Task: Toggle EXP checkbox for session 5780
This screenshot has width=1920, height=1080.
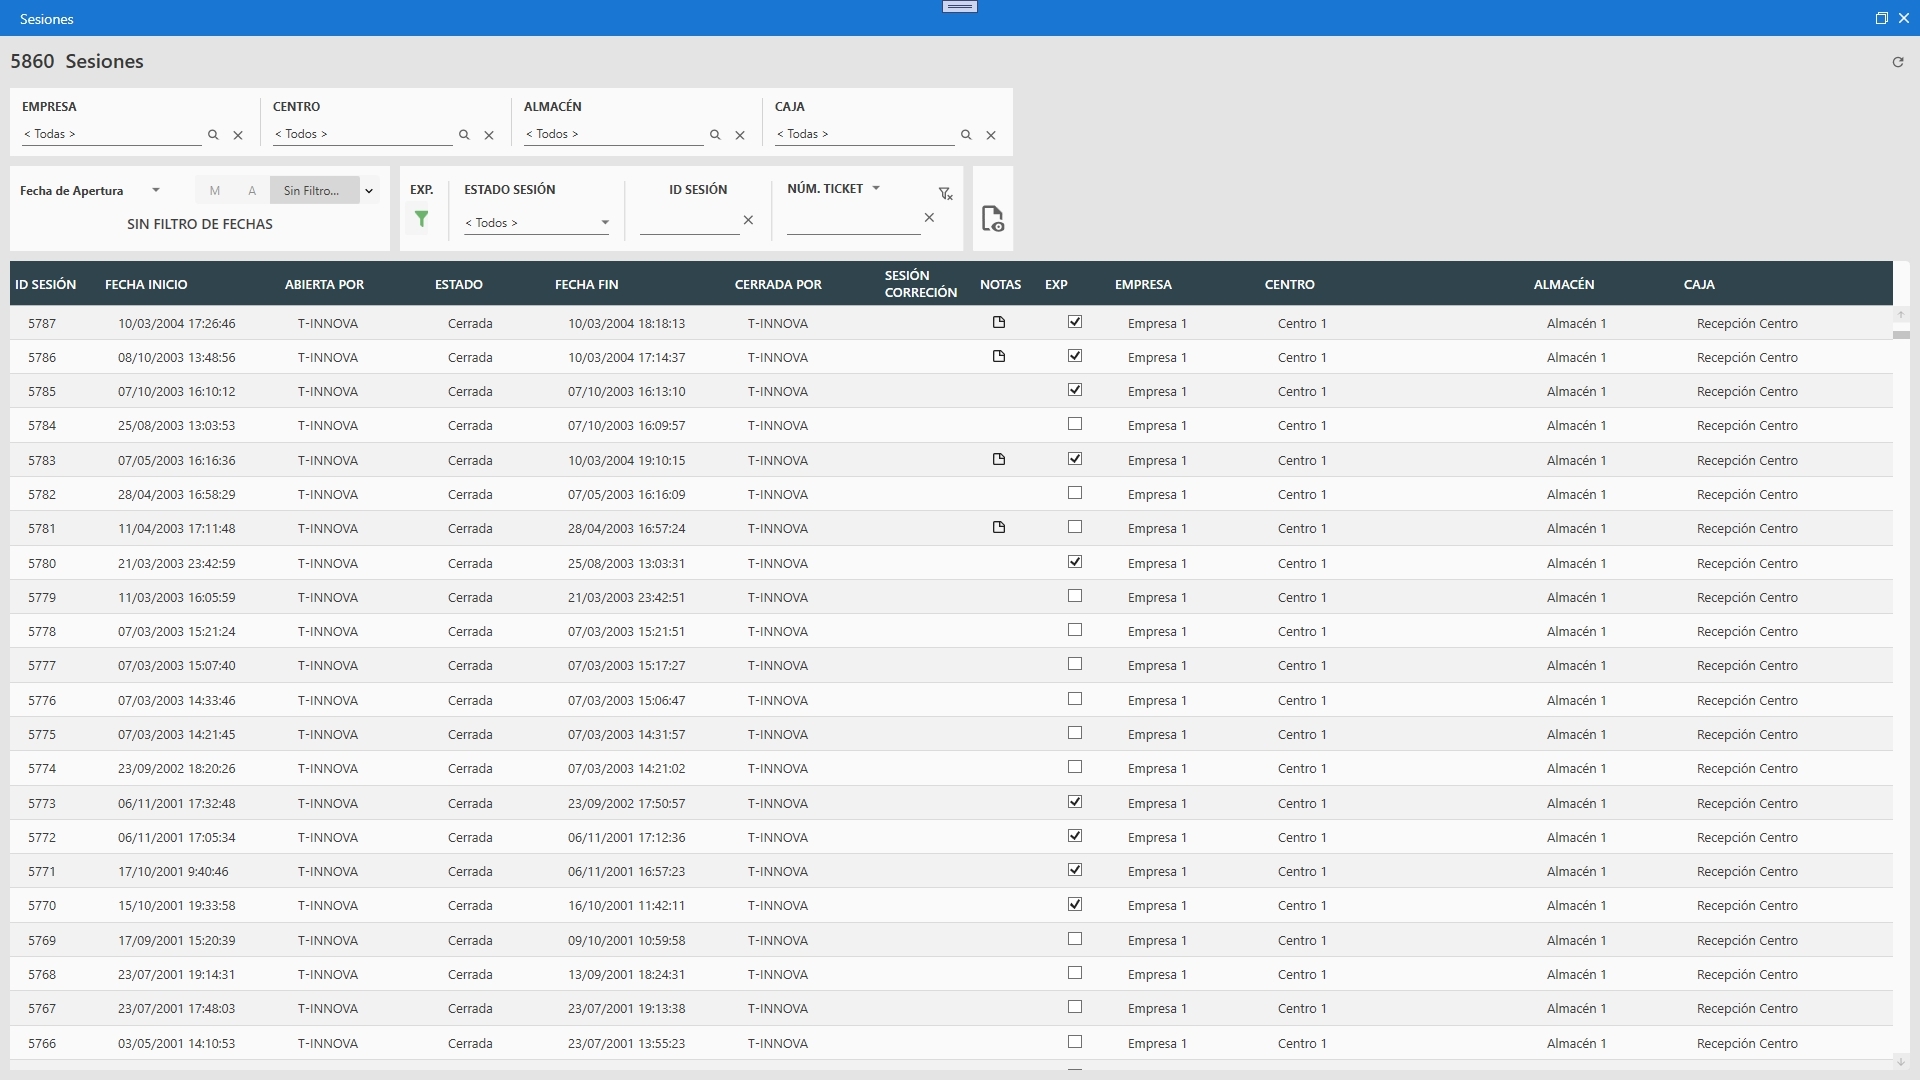Action: point(1075,562)
